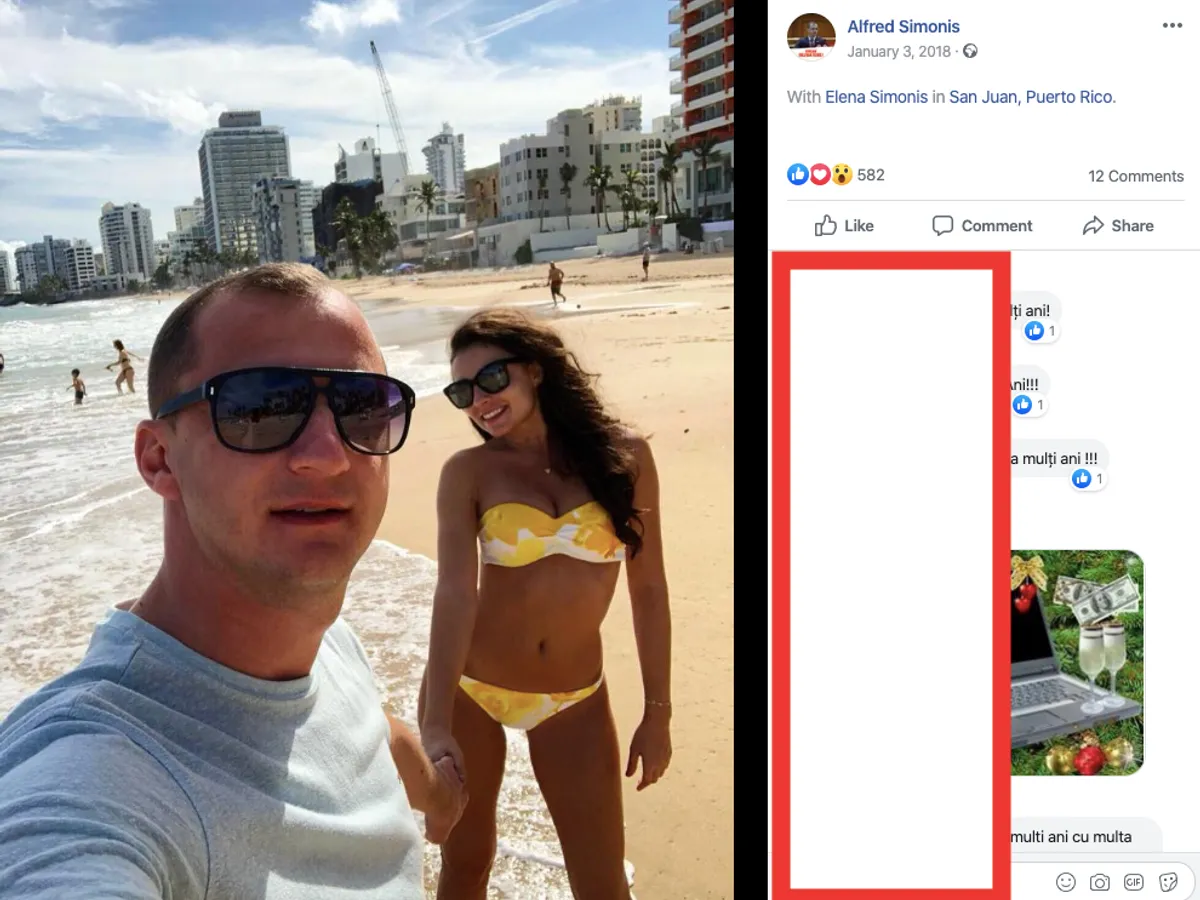The height and width of the screenshot is (900, 1200).
Task: Open Alfred Simonis profile picture avatar
Action: [x=811, y=38]
